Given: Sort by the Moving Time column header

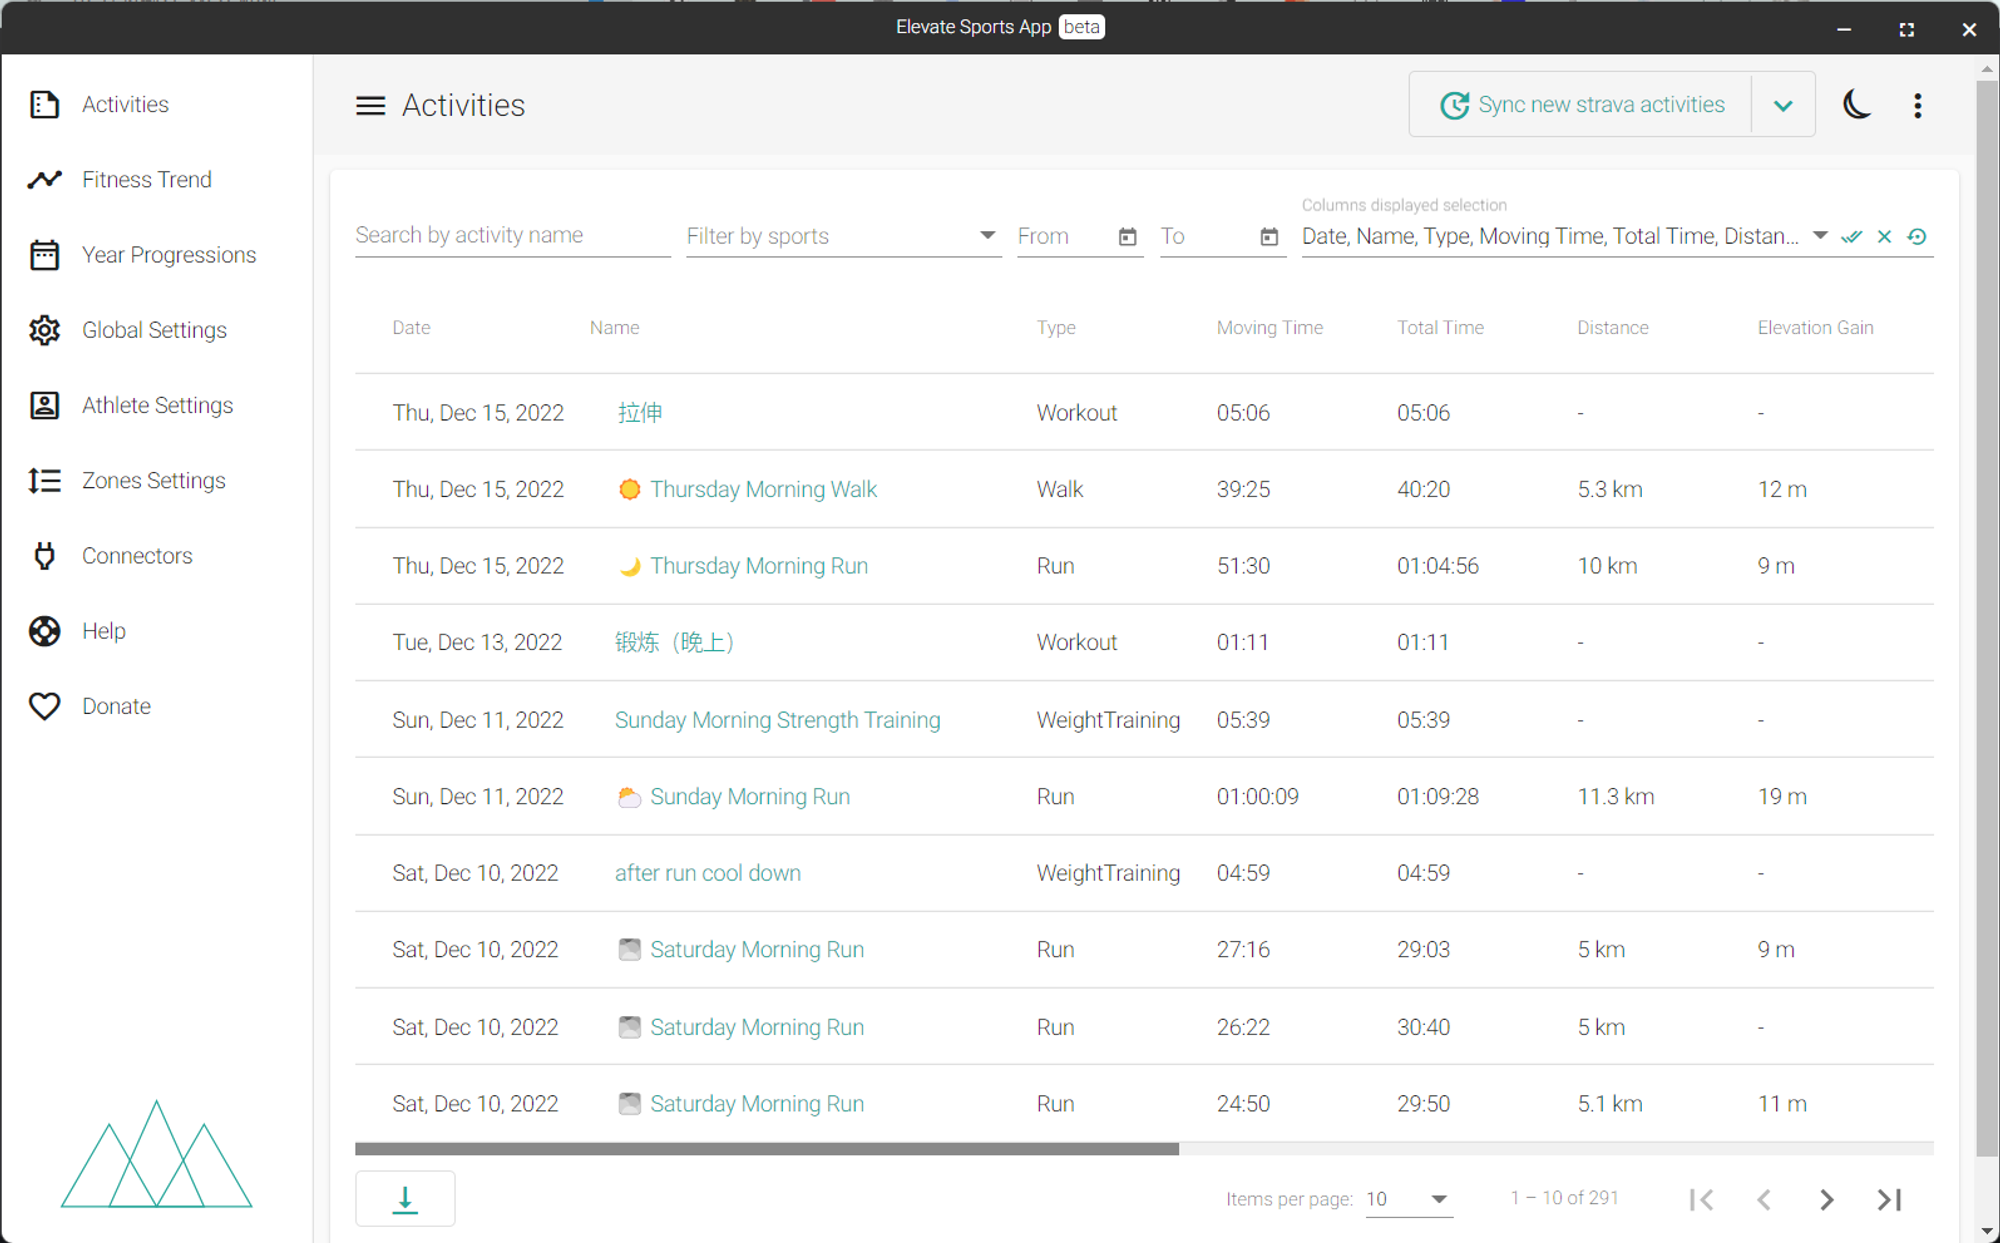Looking at the screenshot, I should click(1269, 328).
